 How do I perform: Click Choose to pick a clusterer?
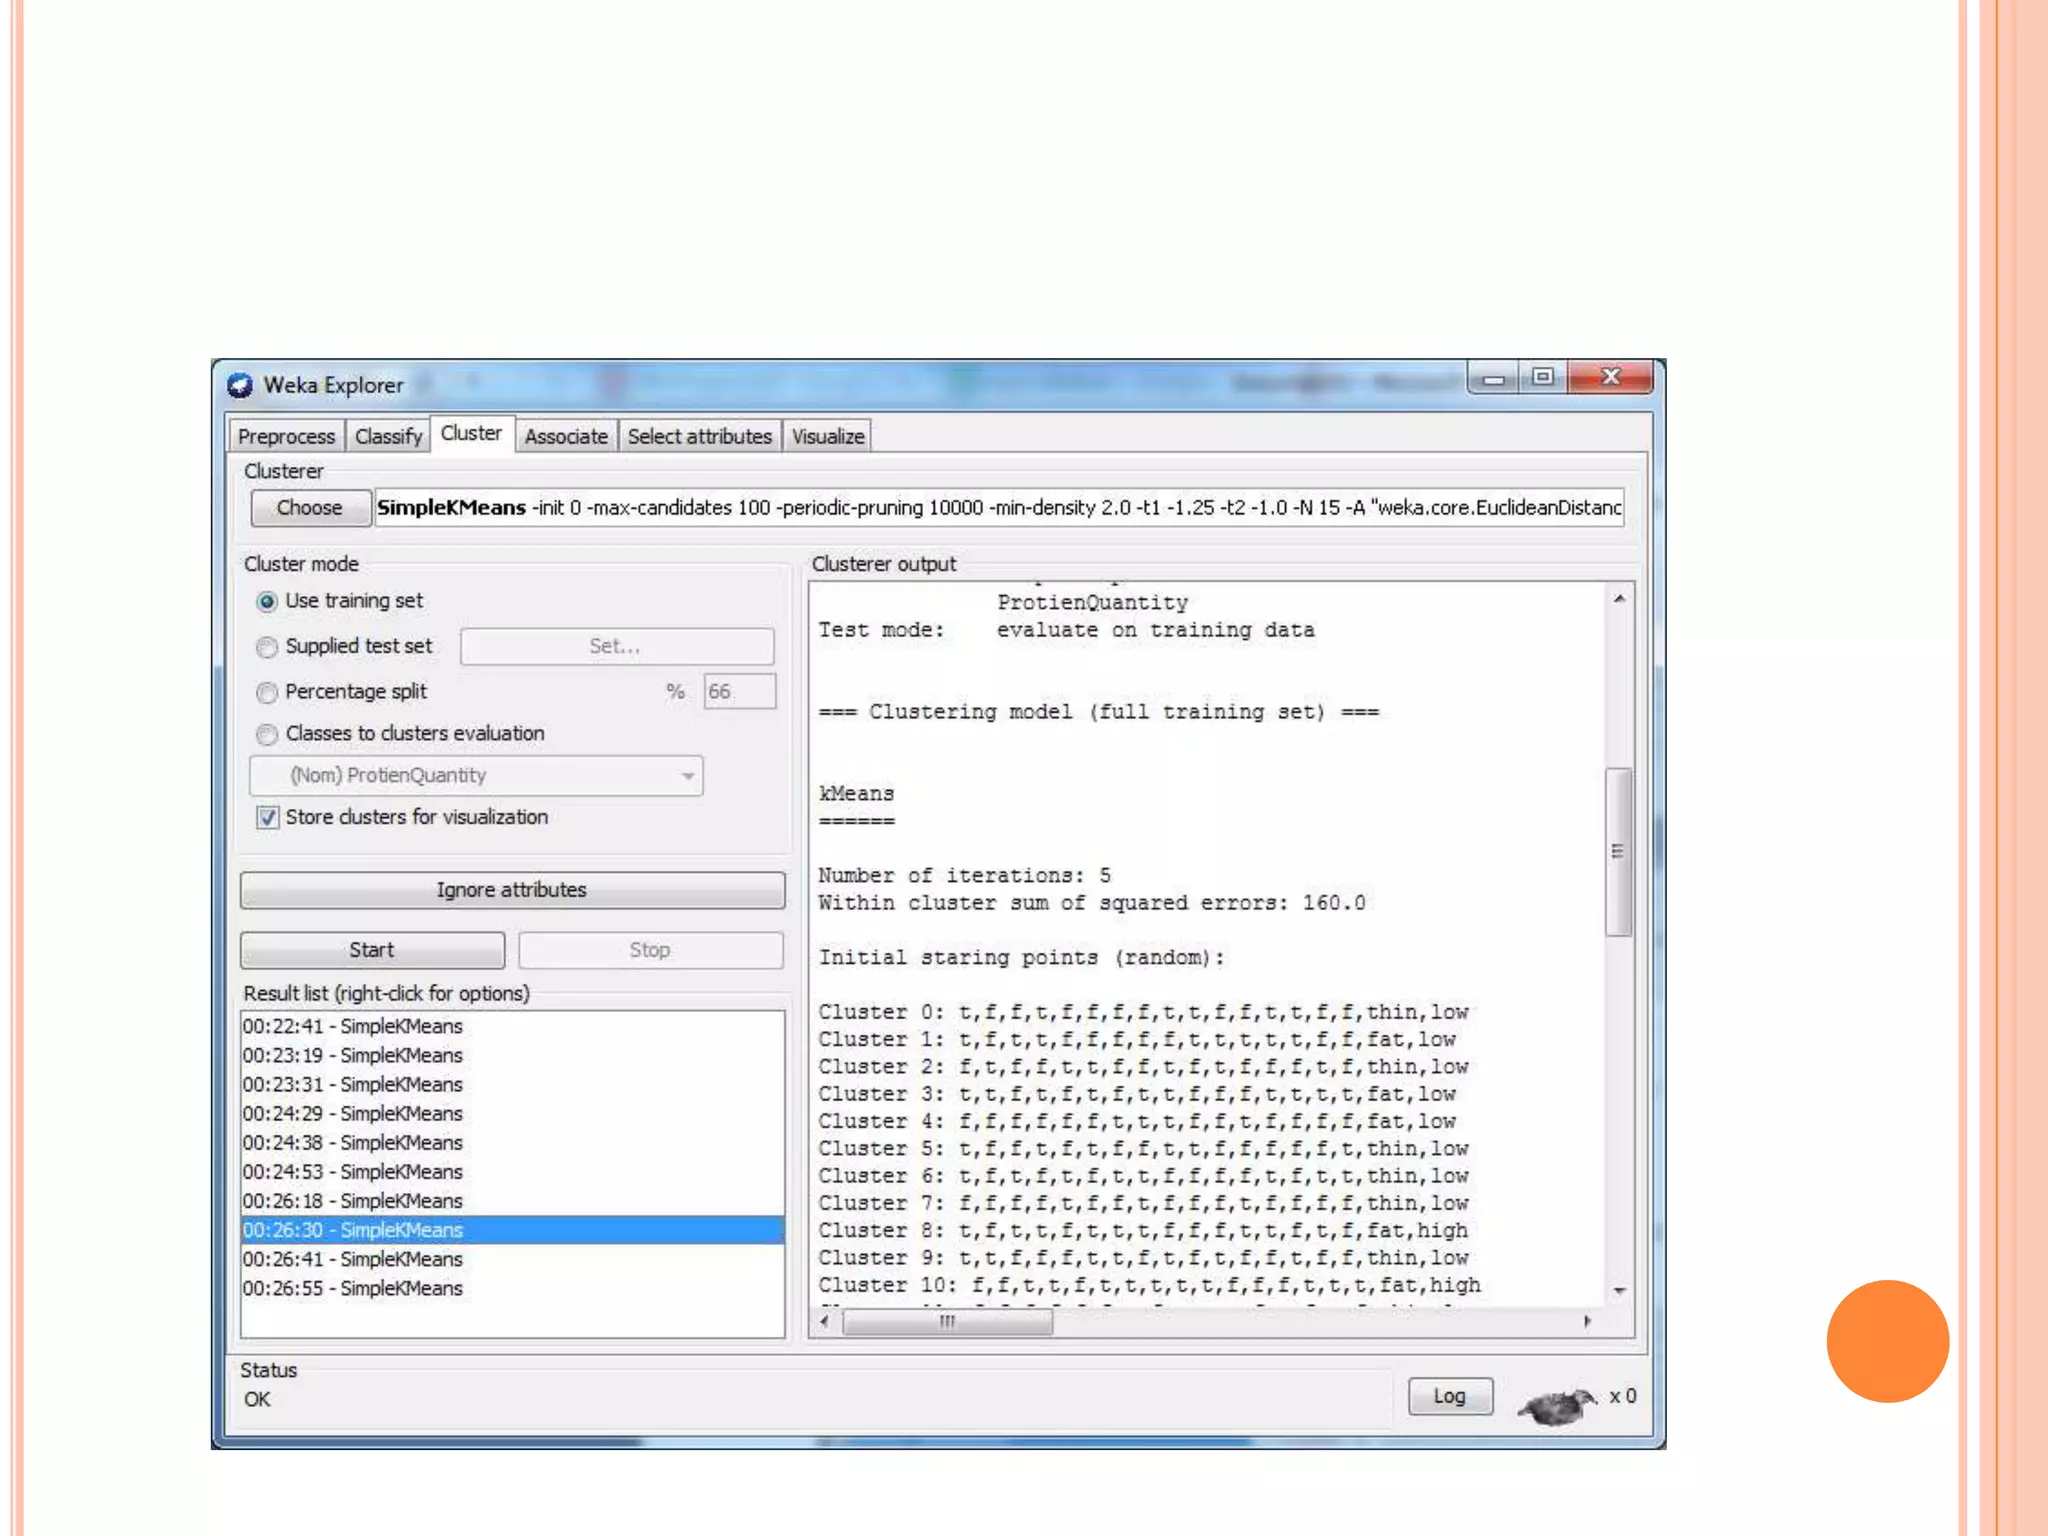[310, 508]
